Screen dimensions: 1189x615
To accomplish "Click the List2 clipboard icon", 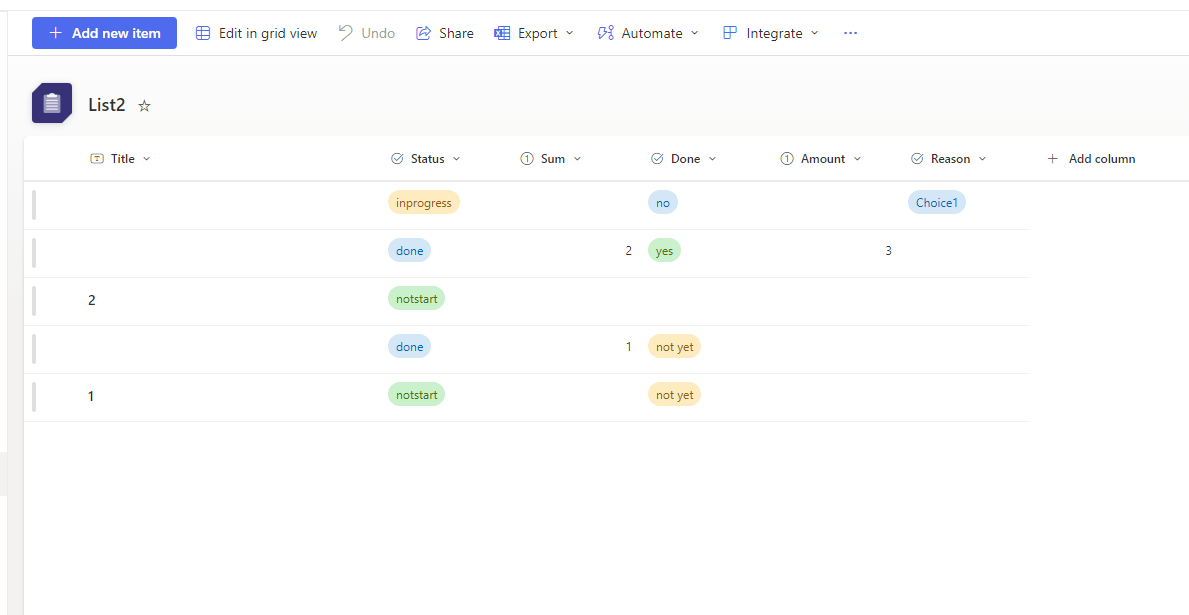I will (x=52, y=103).
